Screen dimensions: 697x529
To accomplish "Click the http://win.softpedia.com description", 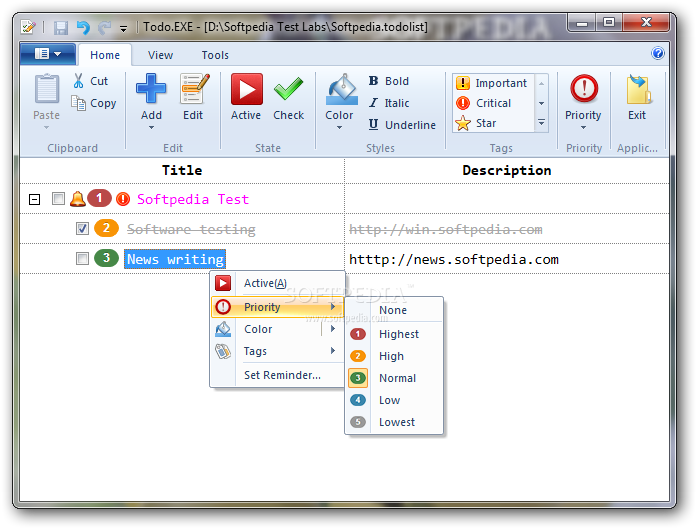I will (x=446, y=229).
